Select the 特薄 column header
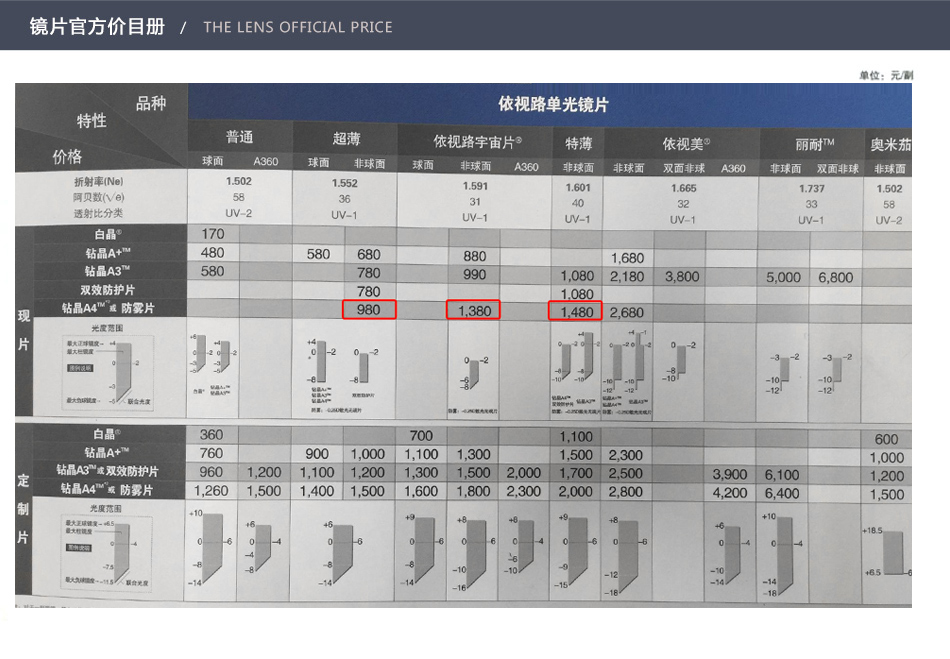Screen dimensions: 950x659 pyautogui.click(x=578, y=144)
